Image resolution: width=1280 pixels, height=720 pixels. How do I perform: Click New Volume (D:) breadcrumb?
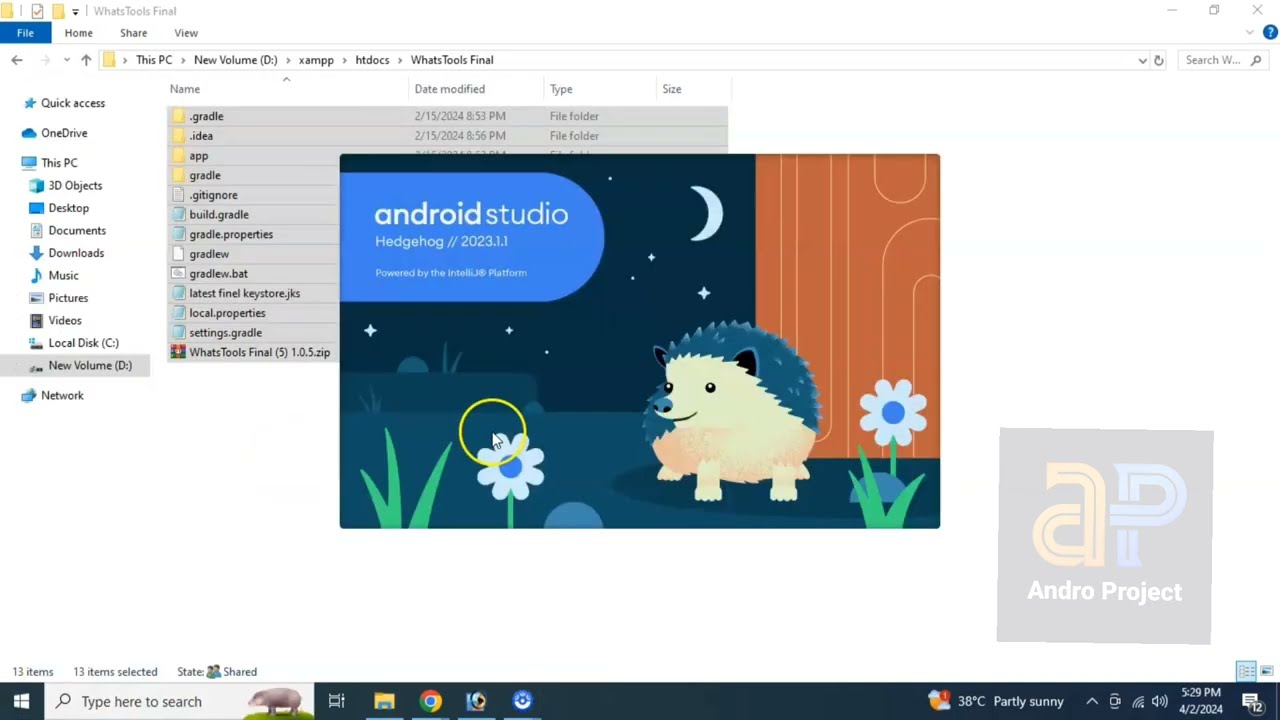(x=235, y=60)
